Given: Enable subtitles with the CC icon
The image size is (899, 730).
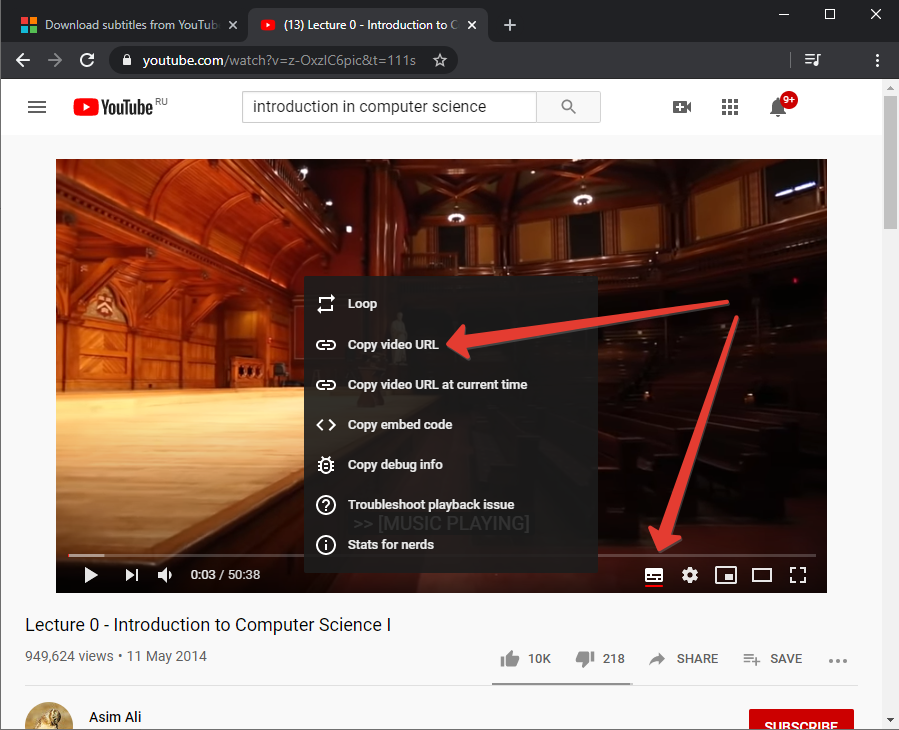Looking at the screenshot, I should tap(654, 575).
